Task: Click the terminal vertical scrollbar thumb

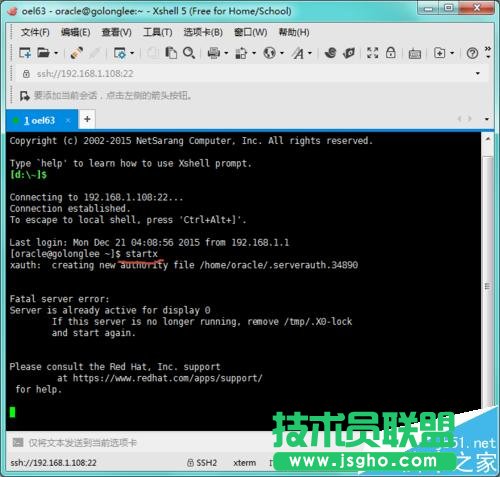Action: [487, 286]
